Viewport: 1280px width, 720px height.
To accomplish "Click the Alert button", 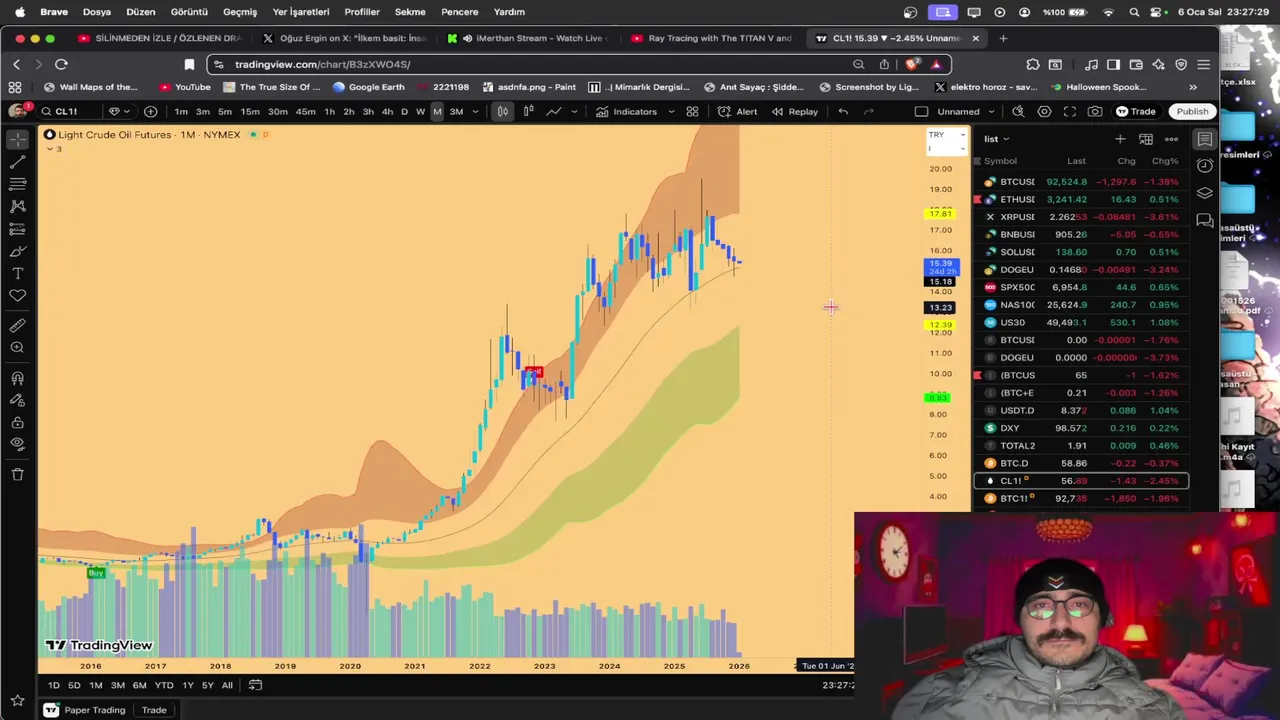I will [738, 111].
